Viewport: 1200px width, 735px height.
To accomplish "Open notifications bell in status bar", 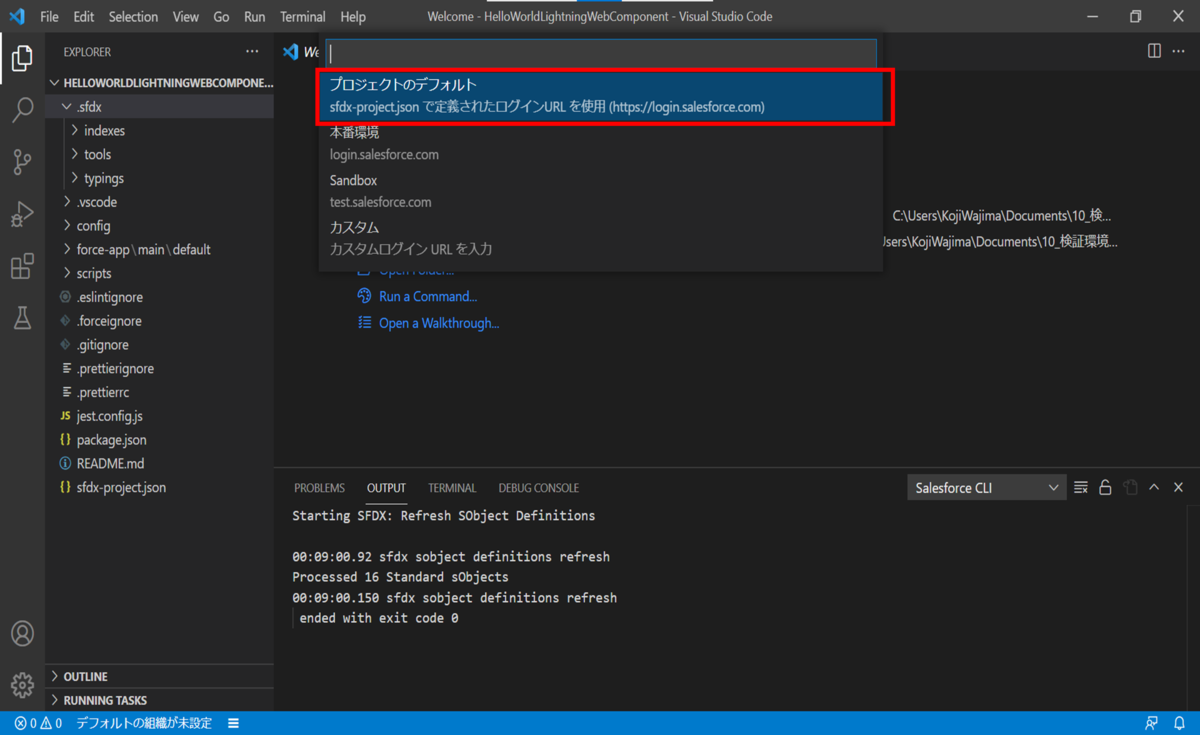I will pyautogui.click(x=1179, y=723).
